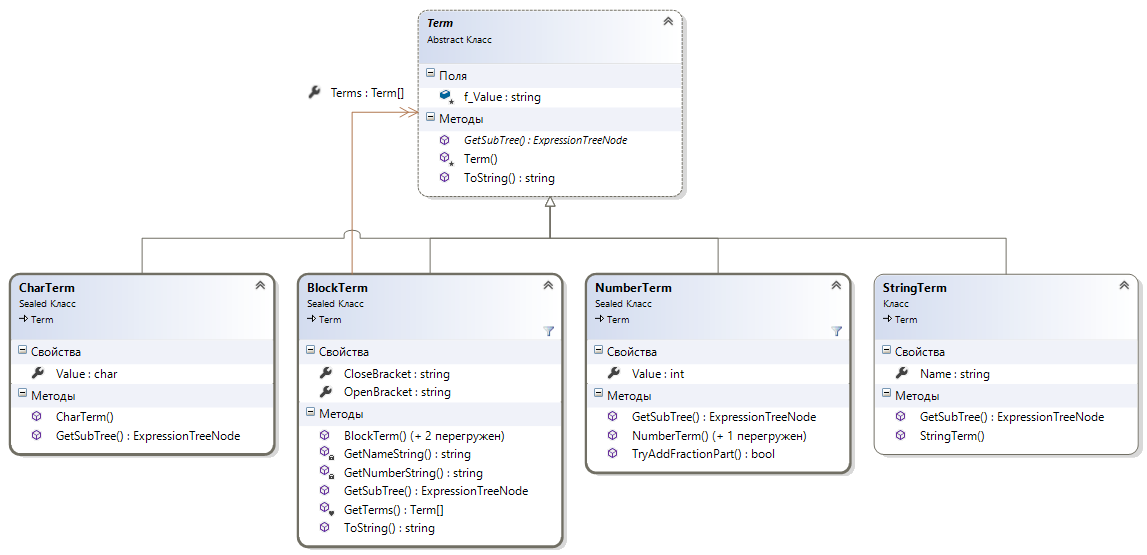Click the GetSubTree icon in NumberTerm
This screenshot has height=555, width=1147.
pyautogui.click(x=613, y=416)
